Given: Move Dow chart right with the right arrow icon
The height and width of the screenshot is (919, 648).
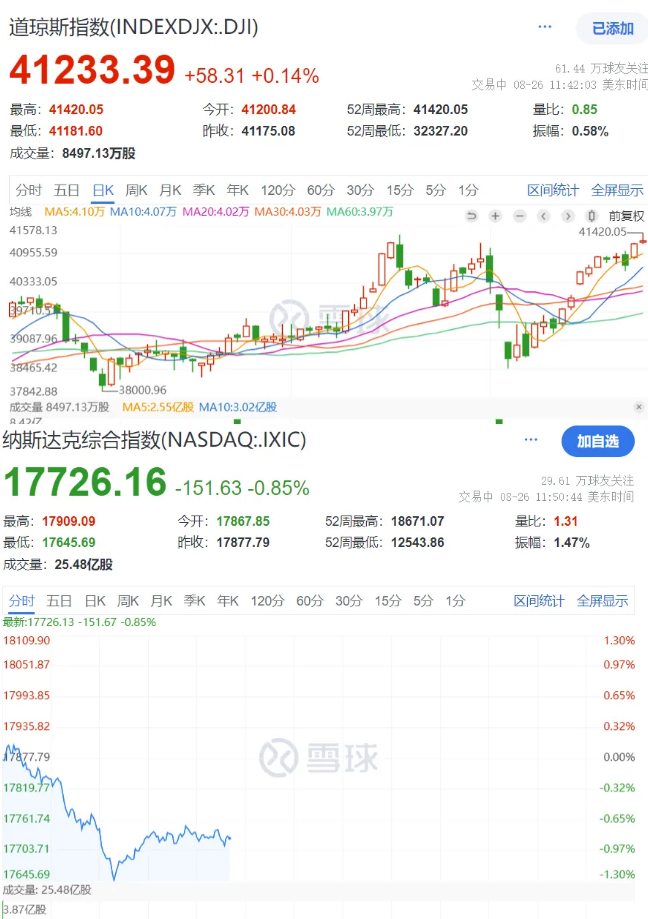Looking at the screenshot, I should click(567, 216).
